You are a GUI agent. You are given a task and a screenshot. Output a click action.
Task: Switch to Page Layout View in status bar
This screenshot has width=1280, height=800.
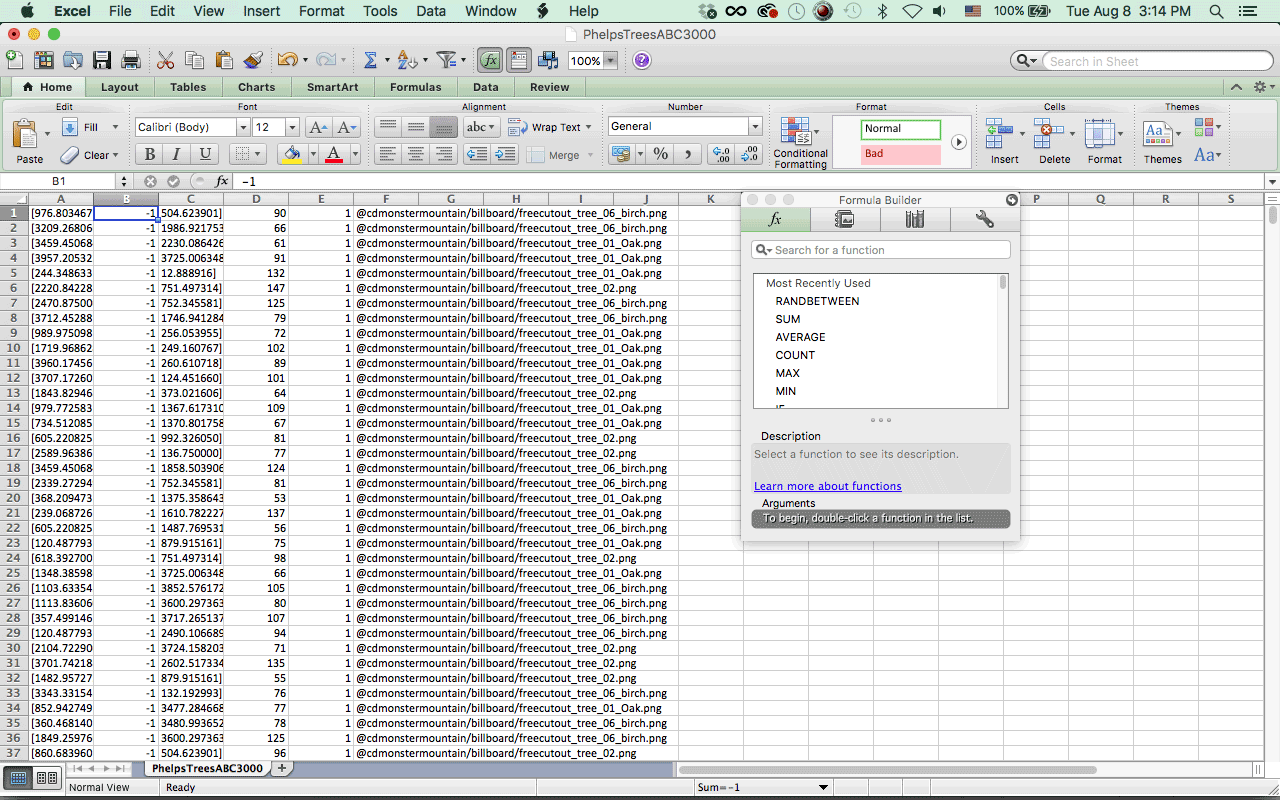[x=46, y=778]
